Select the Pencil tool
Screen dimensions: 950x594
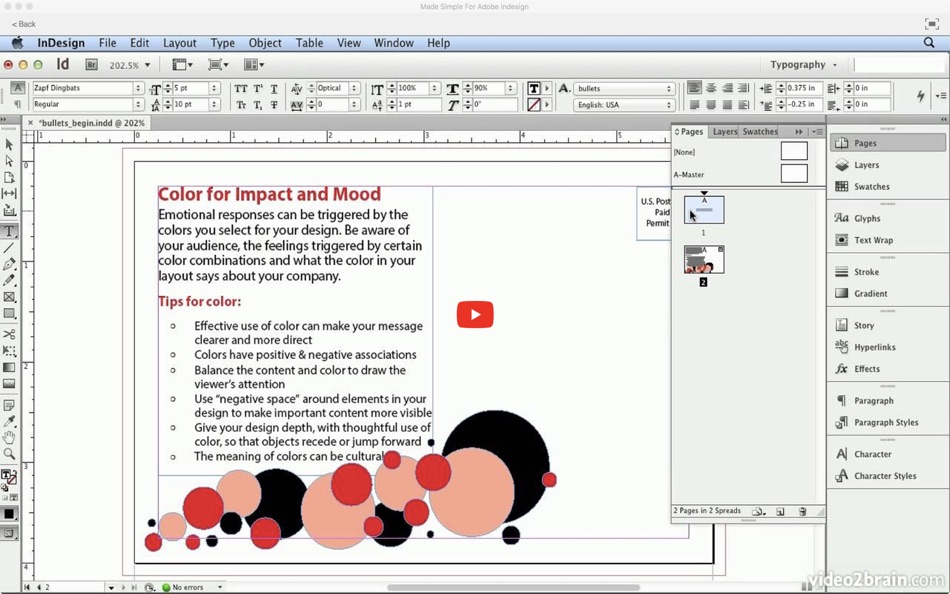[x=9, y=281]
